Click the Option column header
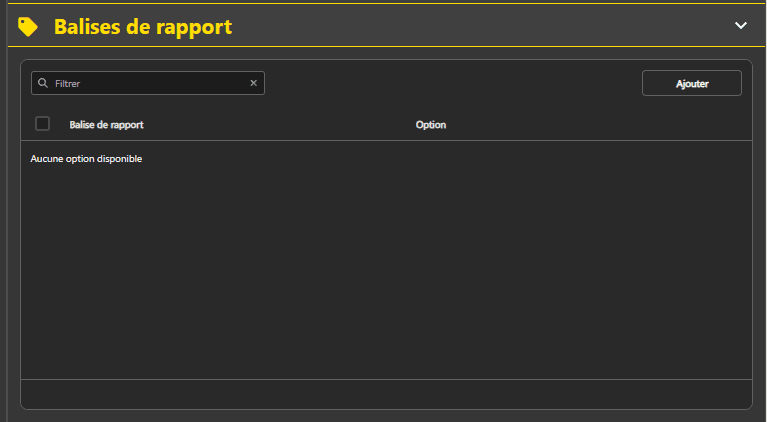The height and width of the screenshot is (422, 767). [x=431, y=125]
